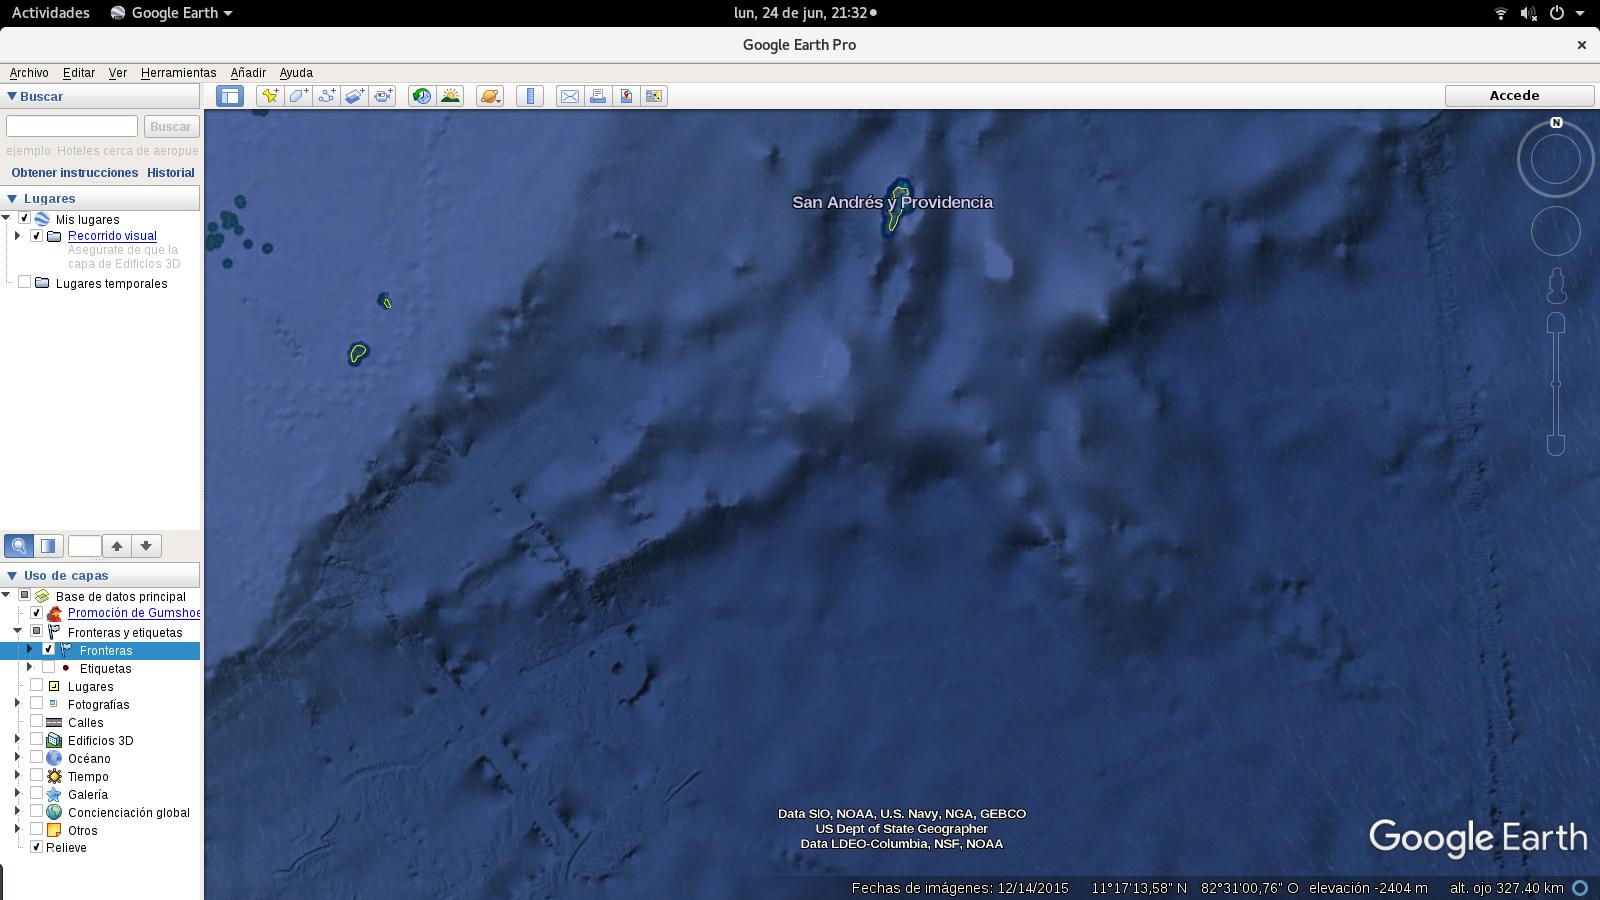Viewport: 1600px width, 900px height.
Task: Add a placemark using the yellow pin icon
Action: click(x=269, y=96)
